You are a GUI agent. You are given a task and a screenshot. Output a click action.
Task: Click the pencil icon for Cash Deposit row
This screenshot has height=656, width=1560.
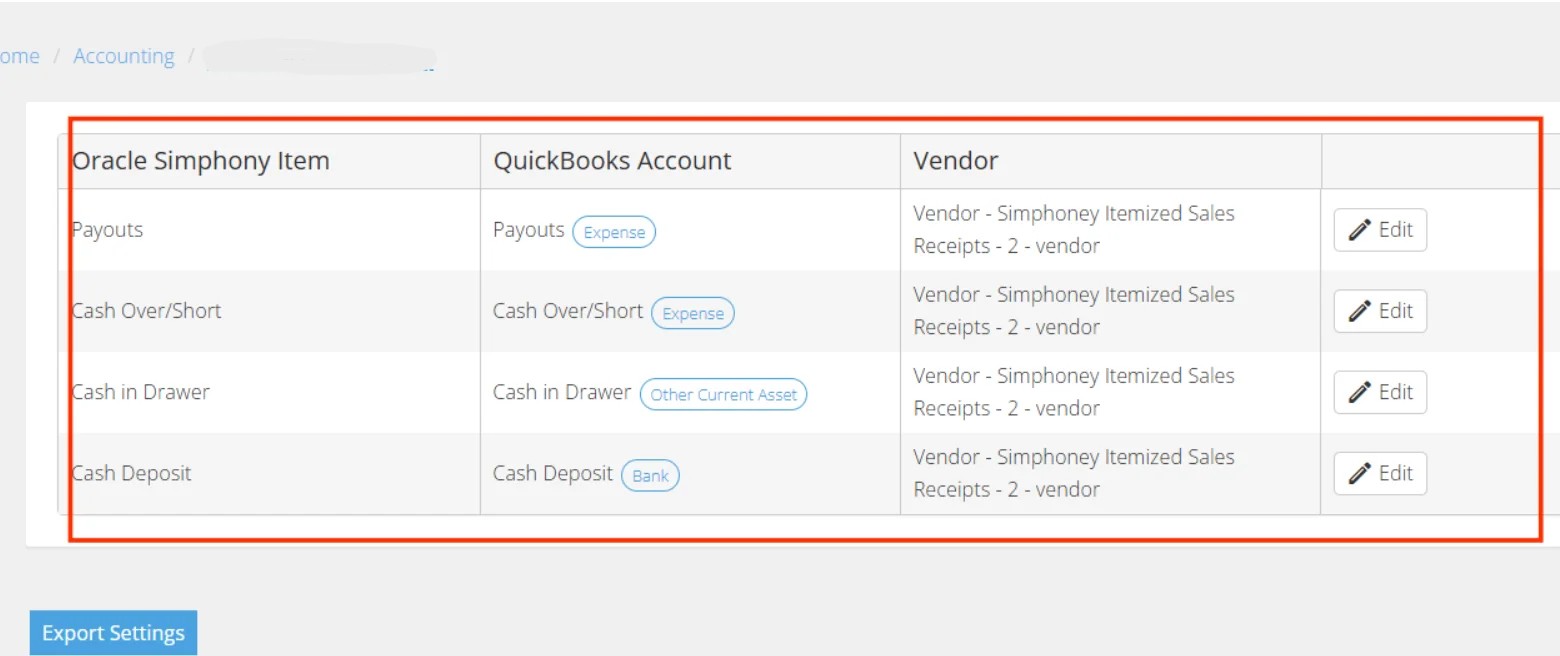pos(1362,473)
